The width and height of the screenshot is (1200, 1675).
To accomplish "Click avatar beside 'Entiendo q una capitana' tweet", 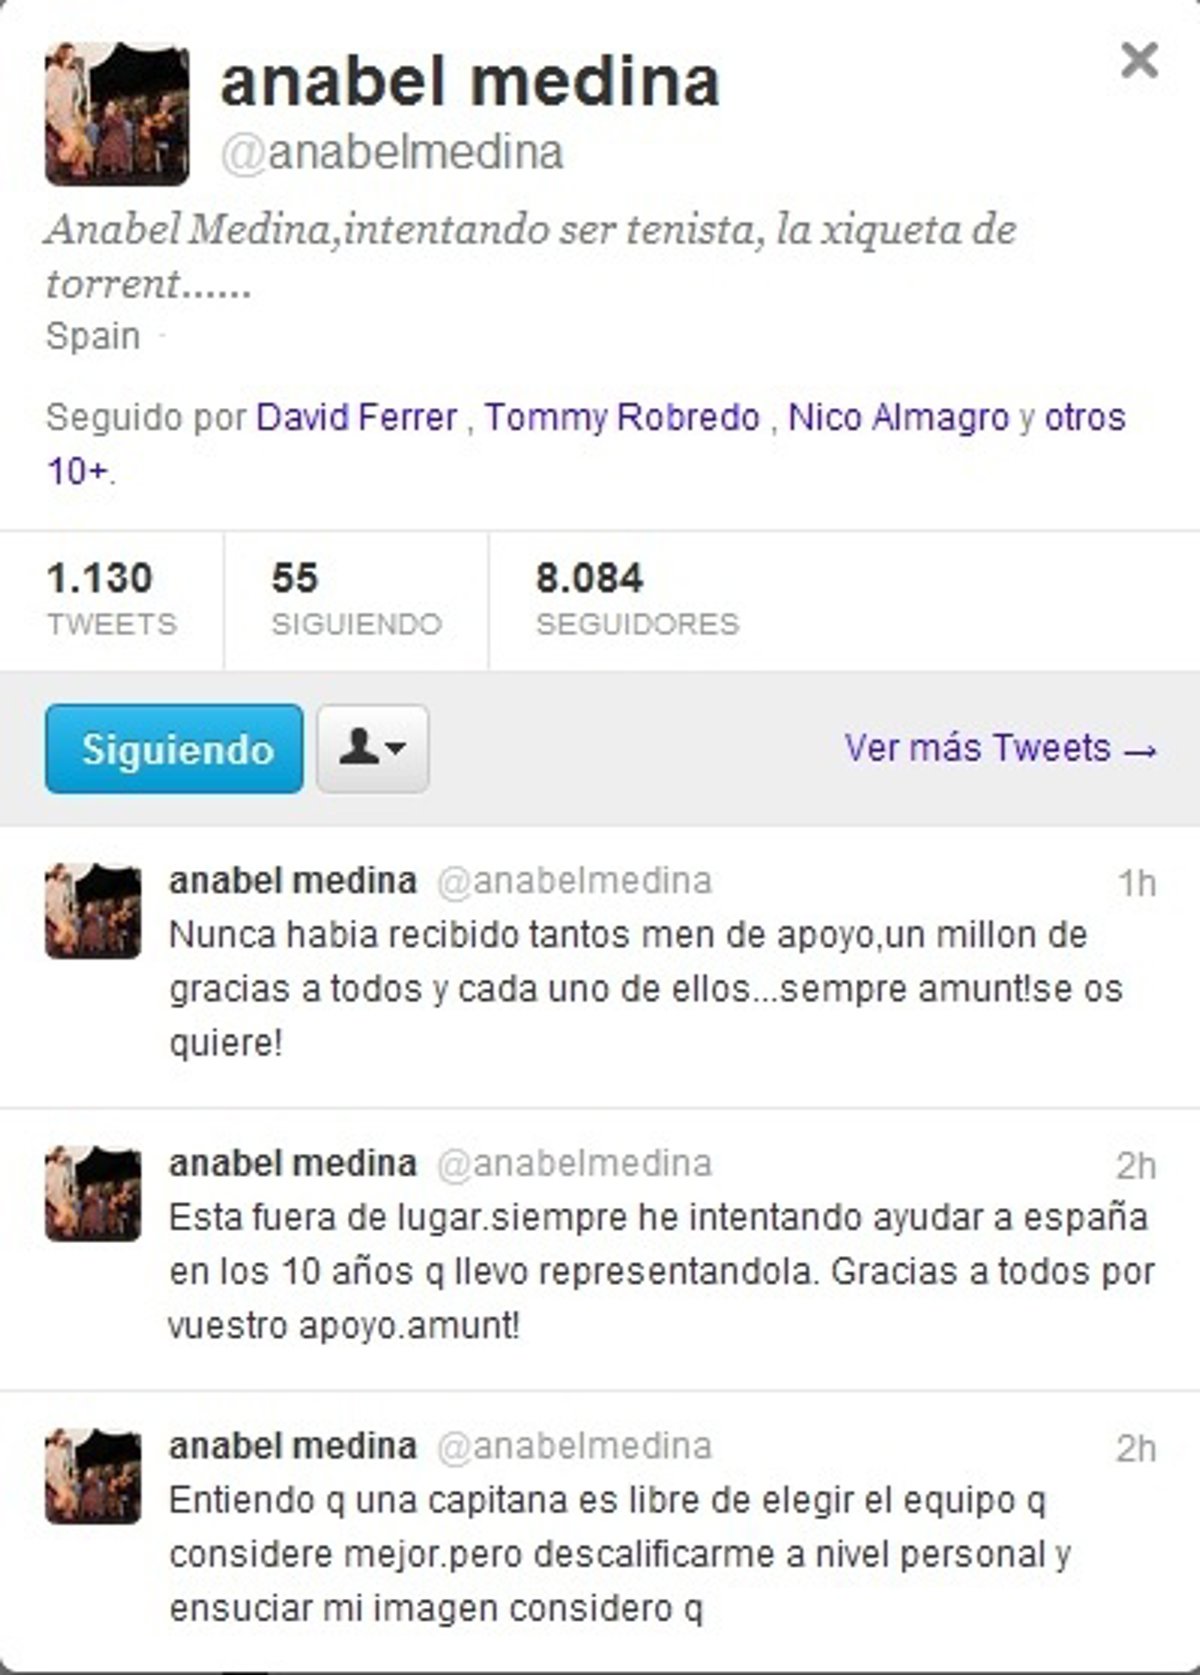I will (x=93, y=1477).
